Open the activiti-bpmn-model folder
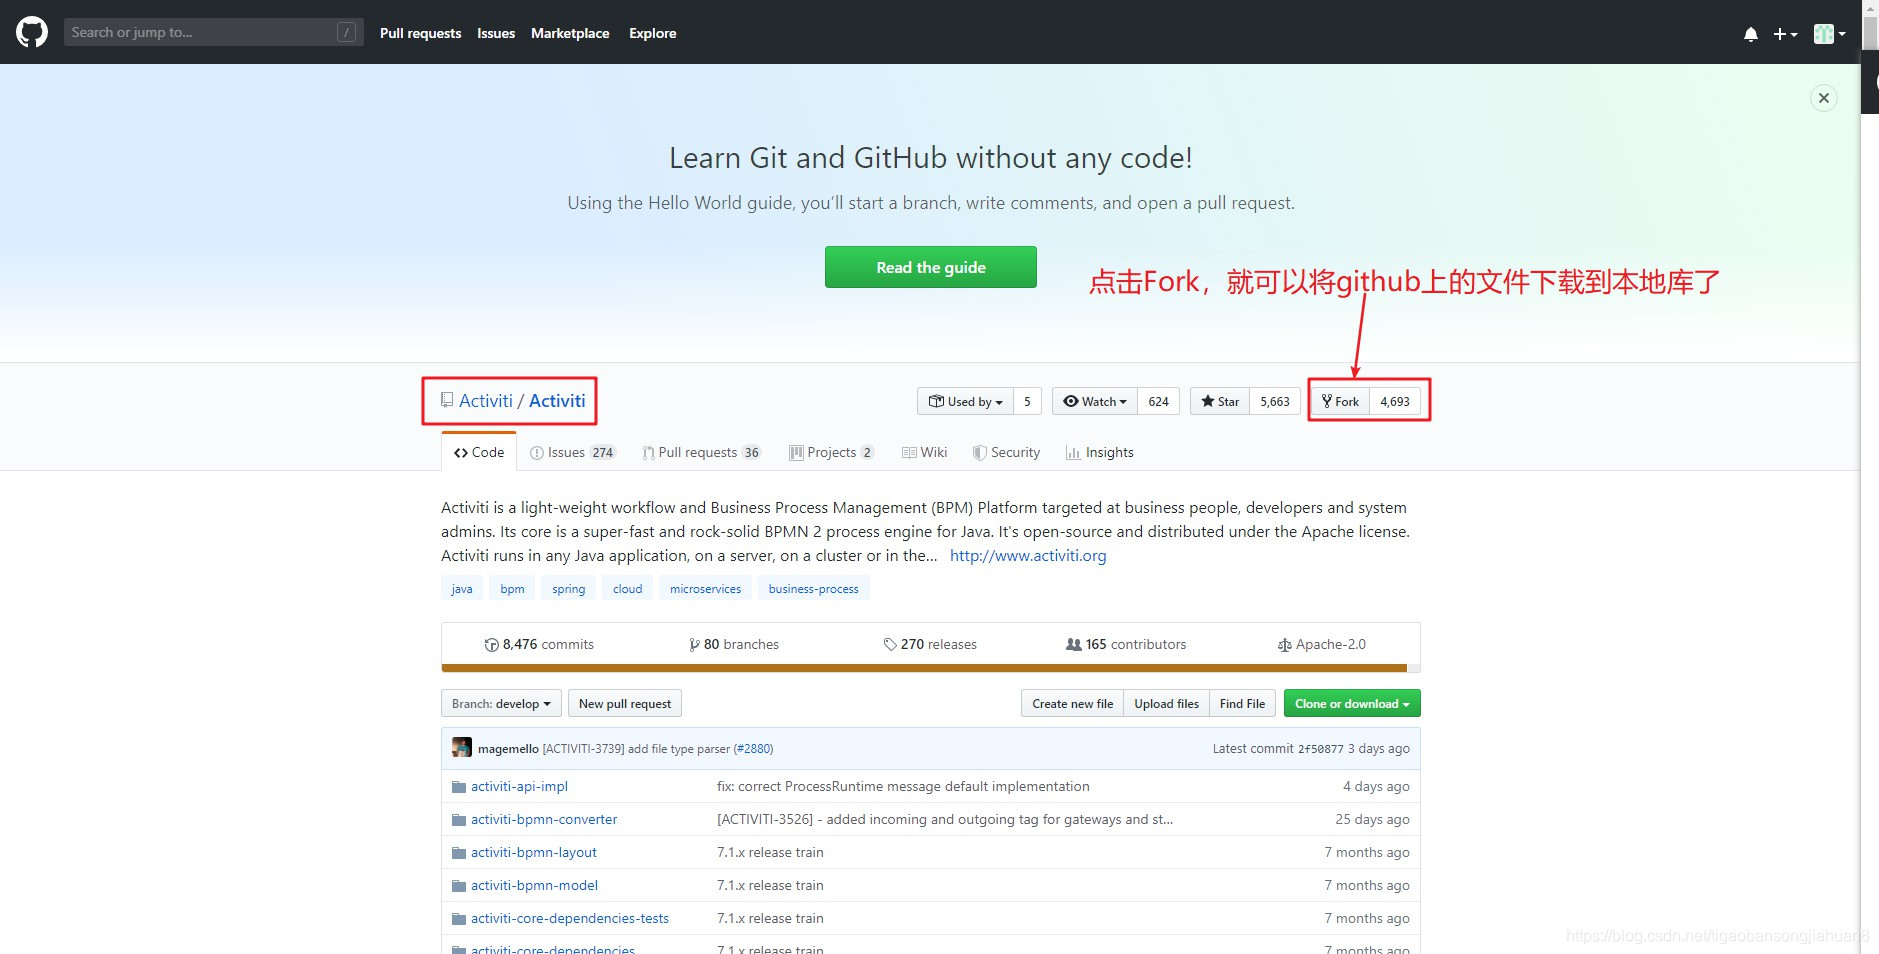 pos(535,885)
